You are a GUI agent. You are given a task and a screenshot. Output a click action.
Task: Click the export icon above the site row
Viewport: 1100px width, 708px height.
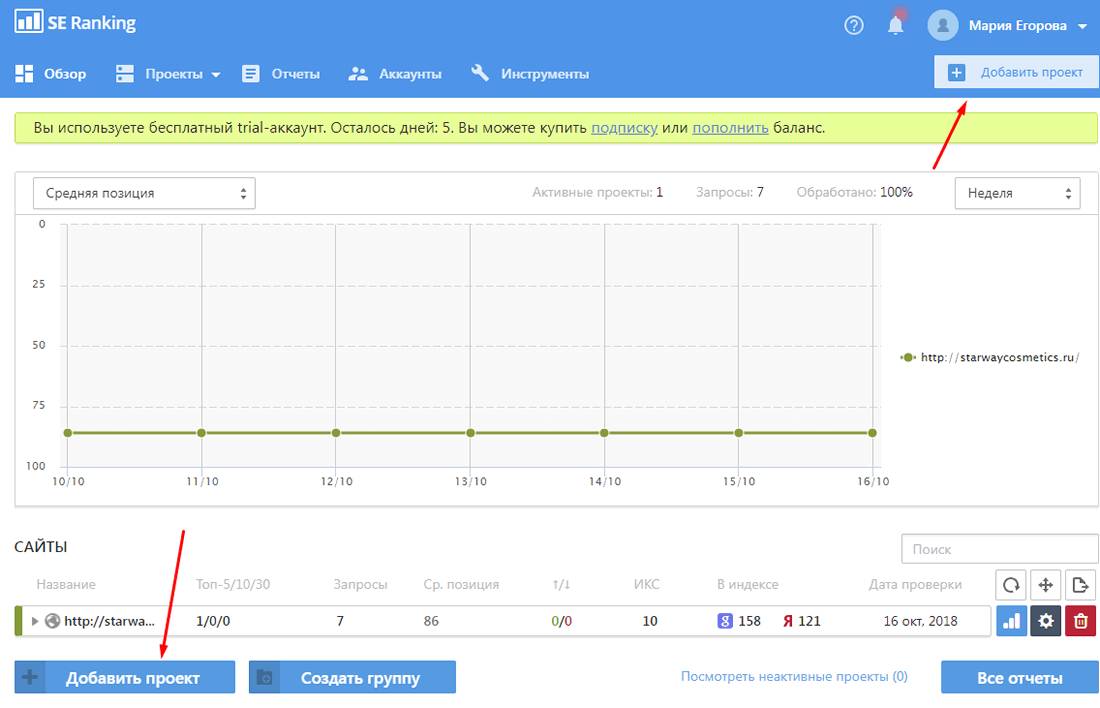click(1080, 585)
